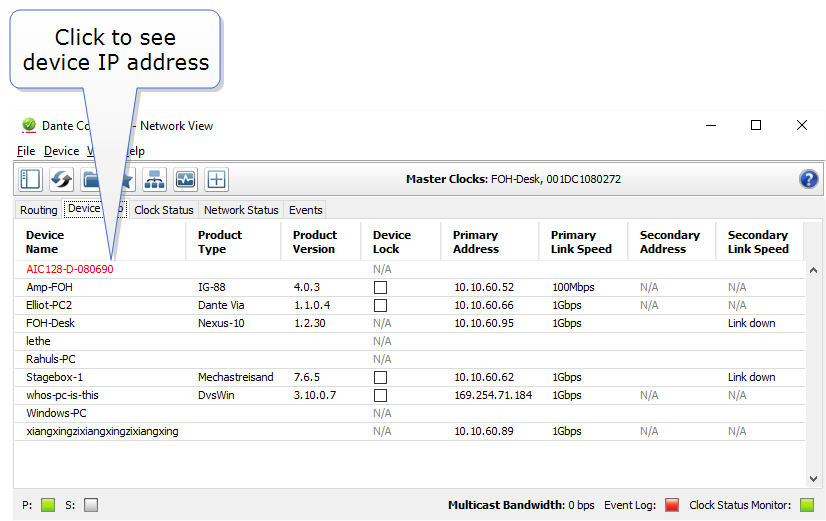Image resolution: width=826 pixels, height=521 pixels.
Task: Click the refresh/reload devices icon
Action: point(61,179)
